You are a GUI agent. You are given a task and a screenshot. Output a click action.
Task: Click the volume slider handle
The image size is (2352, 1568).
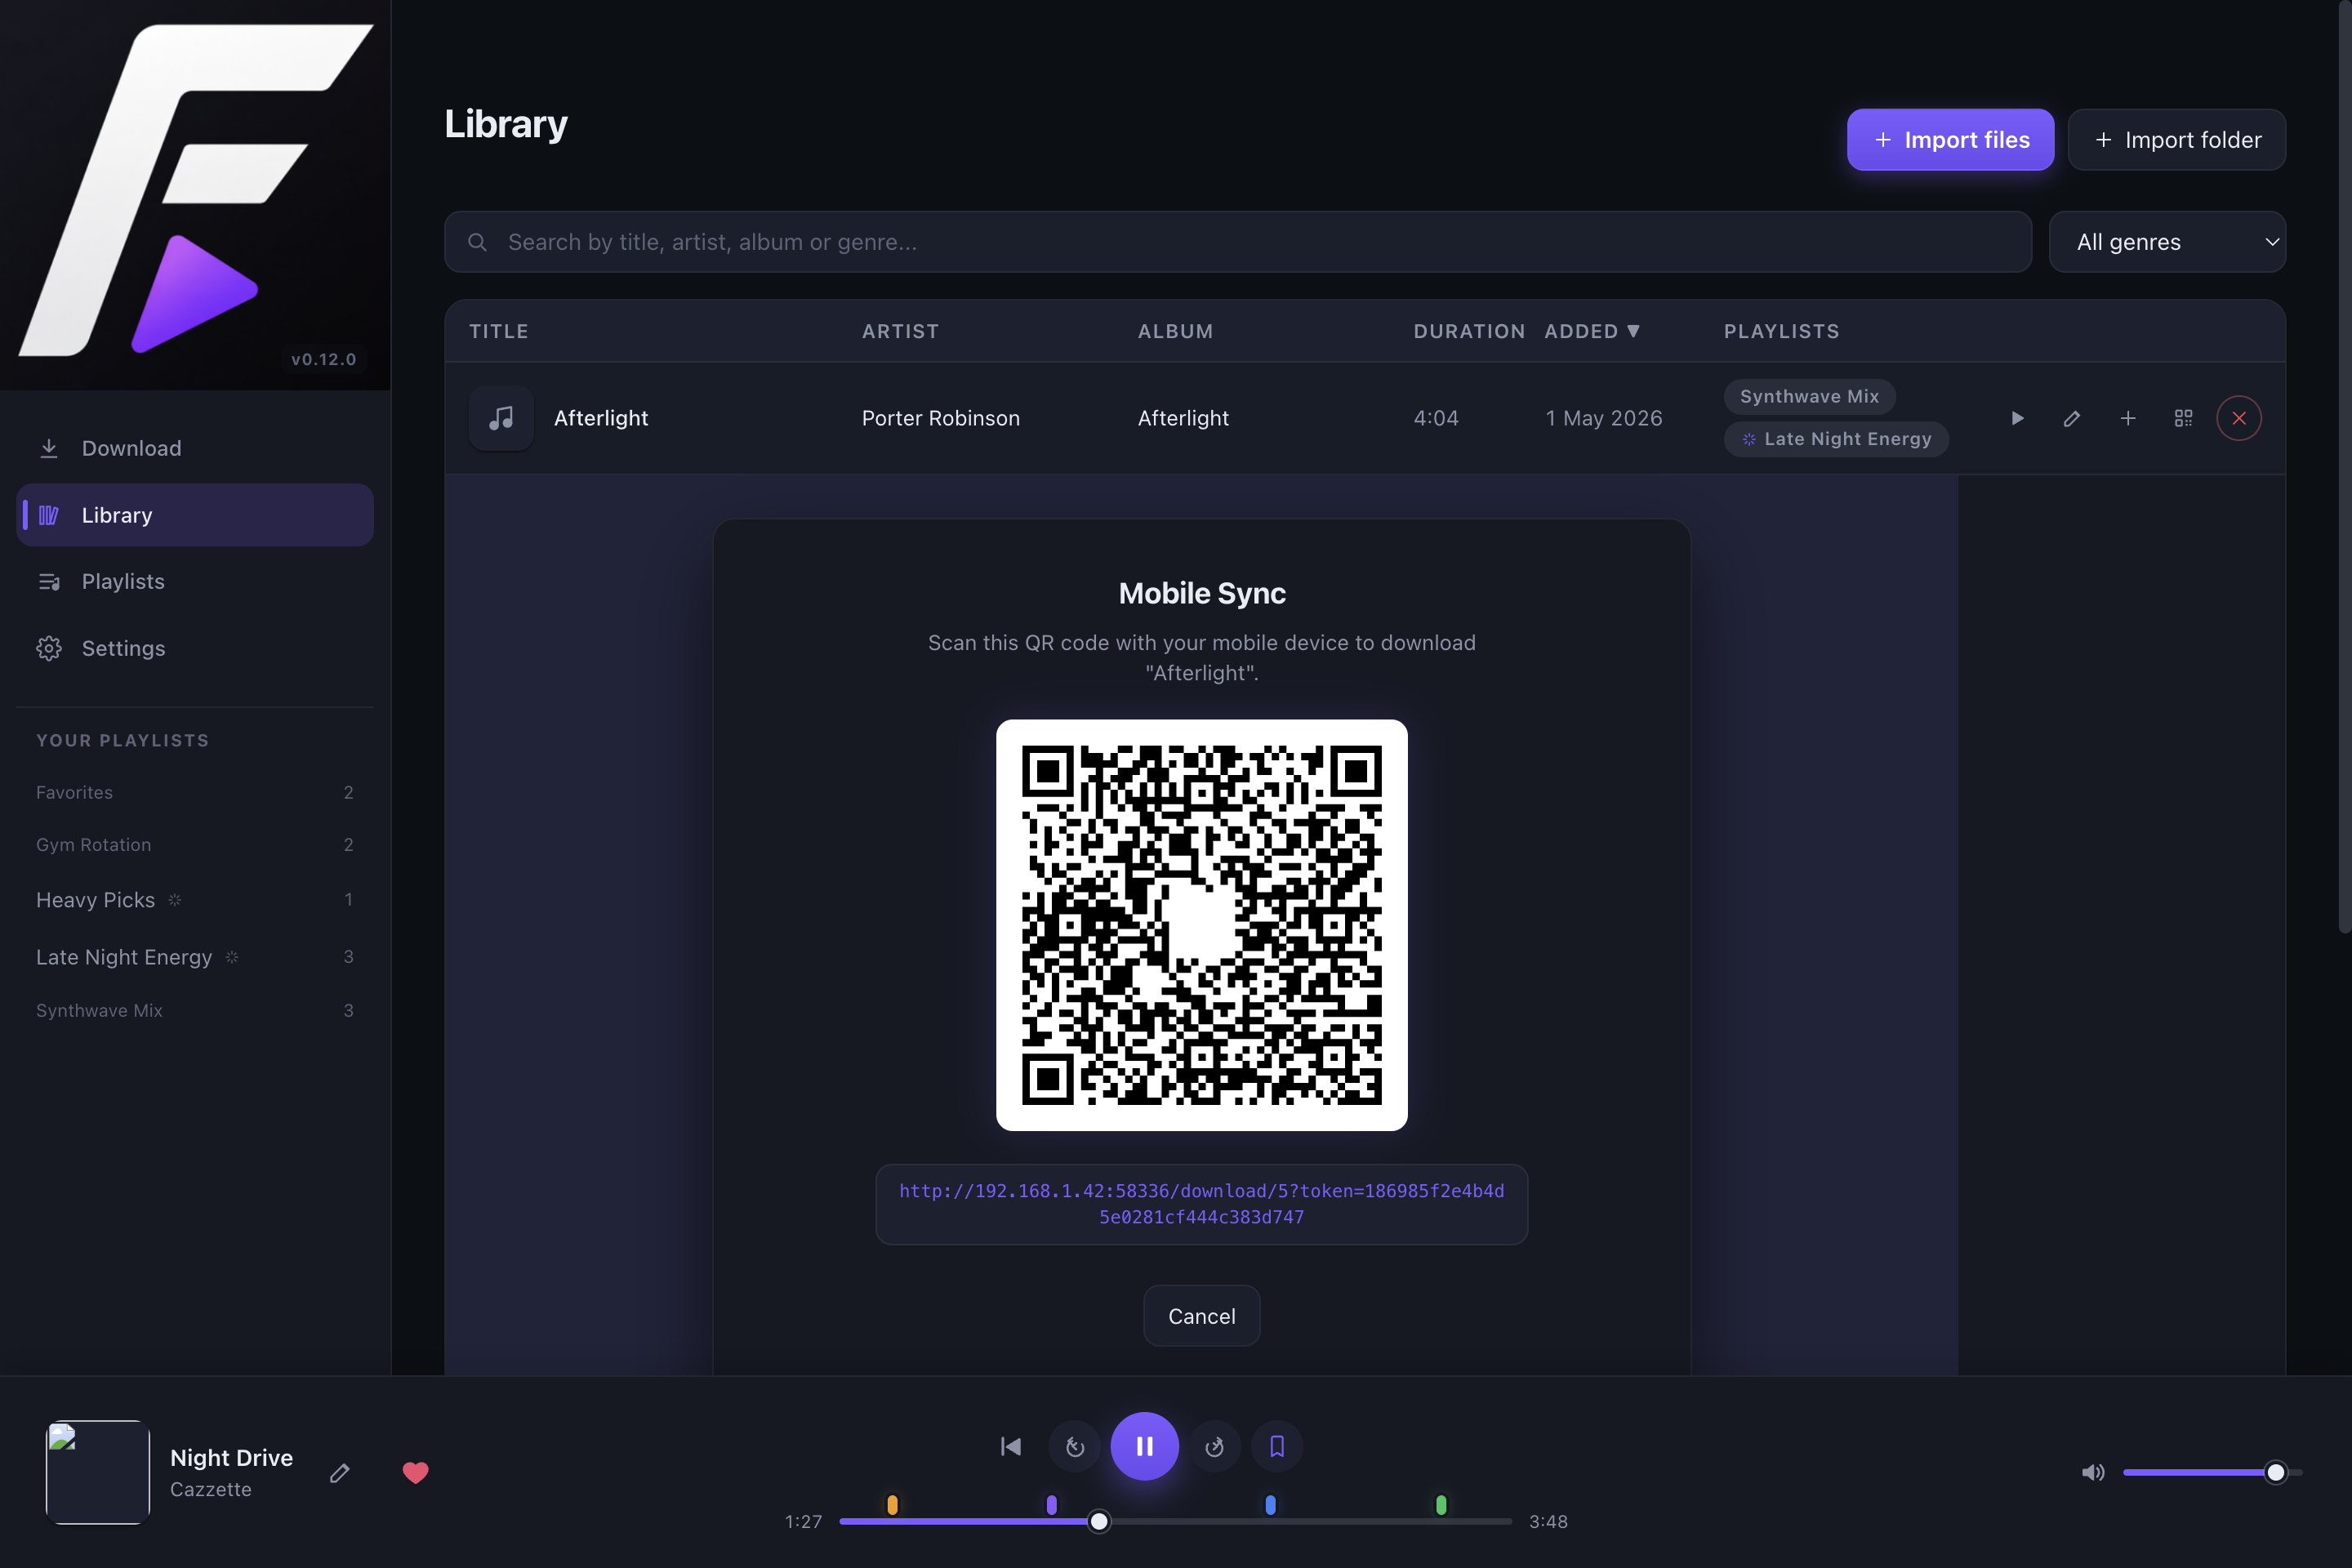[2276, 1472]
